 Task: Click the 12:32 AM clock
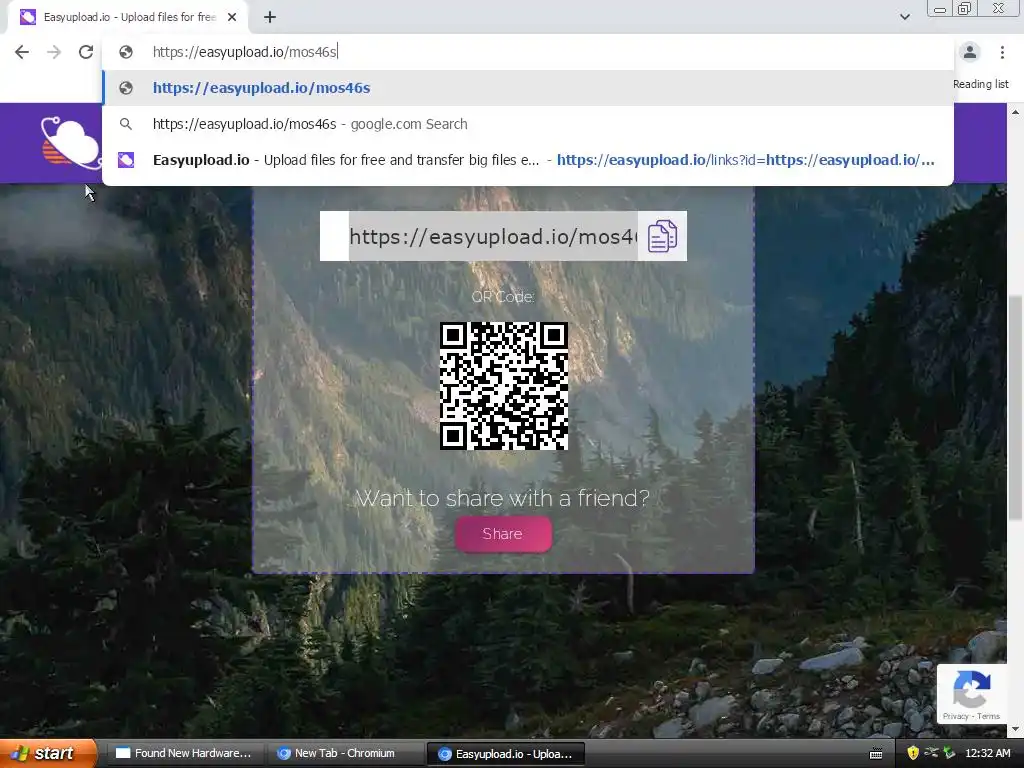(x=987, y=753)
